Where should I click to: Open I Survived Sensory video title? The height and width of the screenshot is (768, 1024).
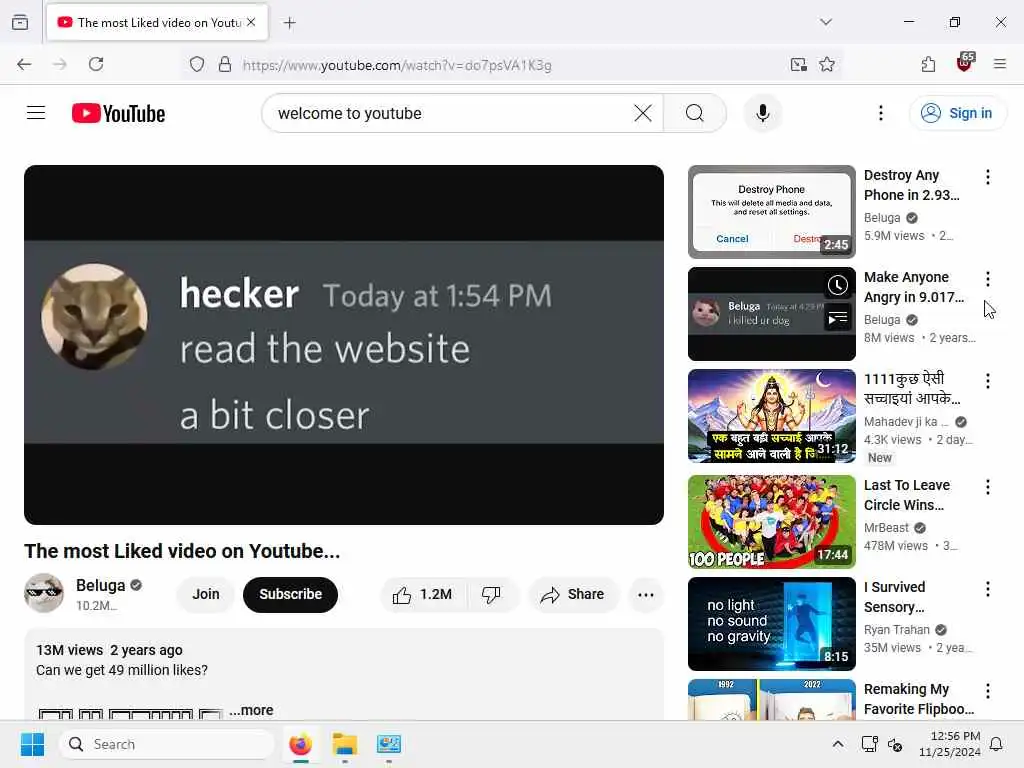(x=895, y=597)
